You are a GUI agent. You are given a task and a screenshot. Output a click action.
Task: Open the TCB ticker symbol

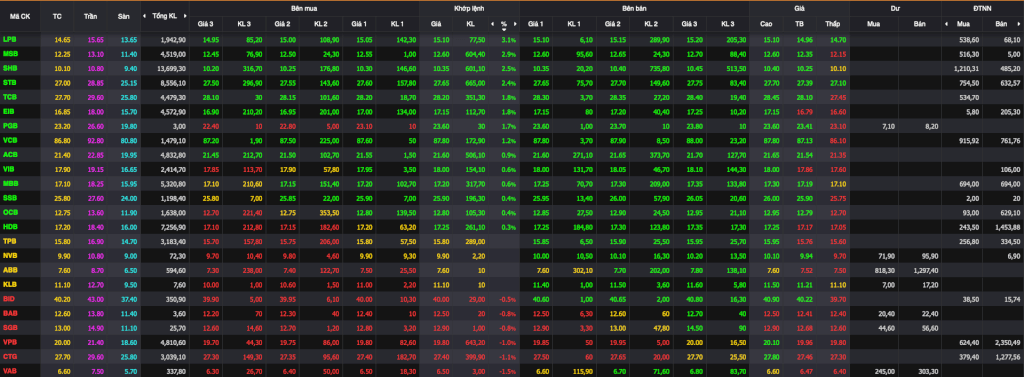(x=10, y=96)
